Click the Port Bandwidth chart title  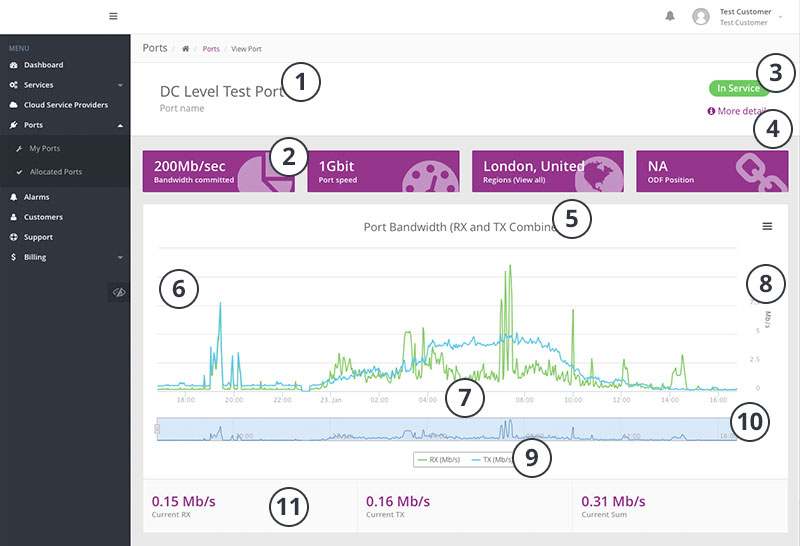(x=460, y=227)
